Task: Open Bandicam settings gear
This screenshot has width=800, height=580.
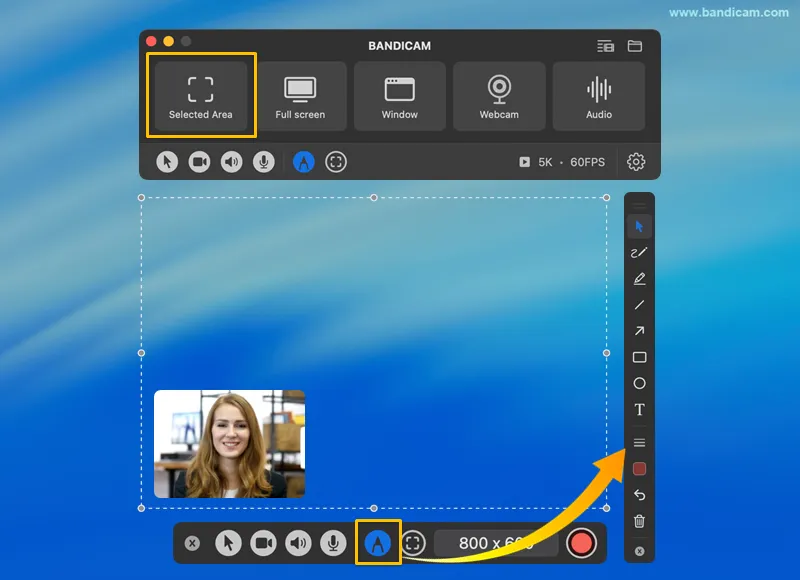Action: tap(636, 162)
